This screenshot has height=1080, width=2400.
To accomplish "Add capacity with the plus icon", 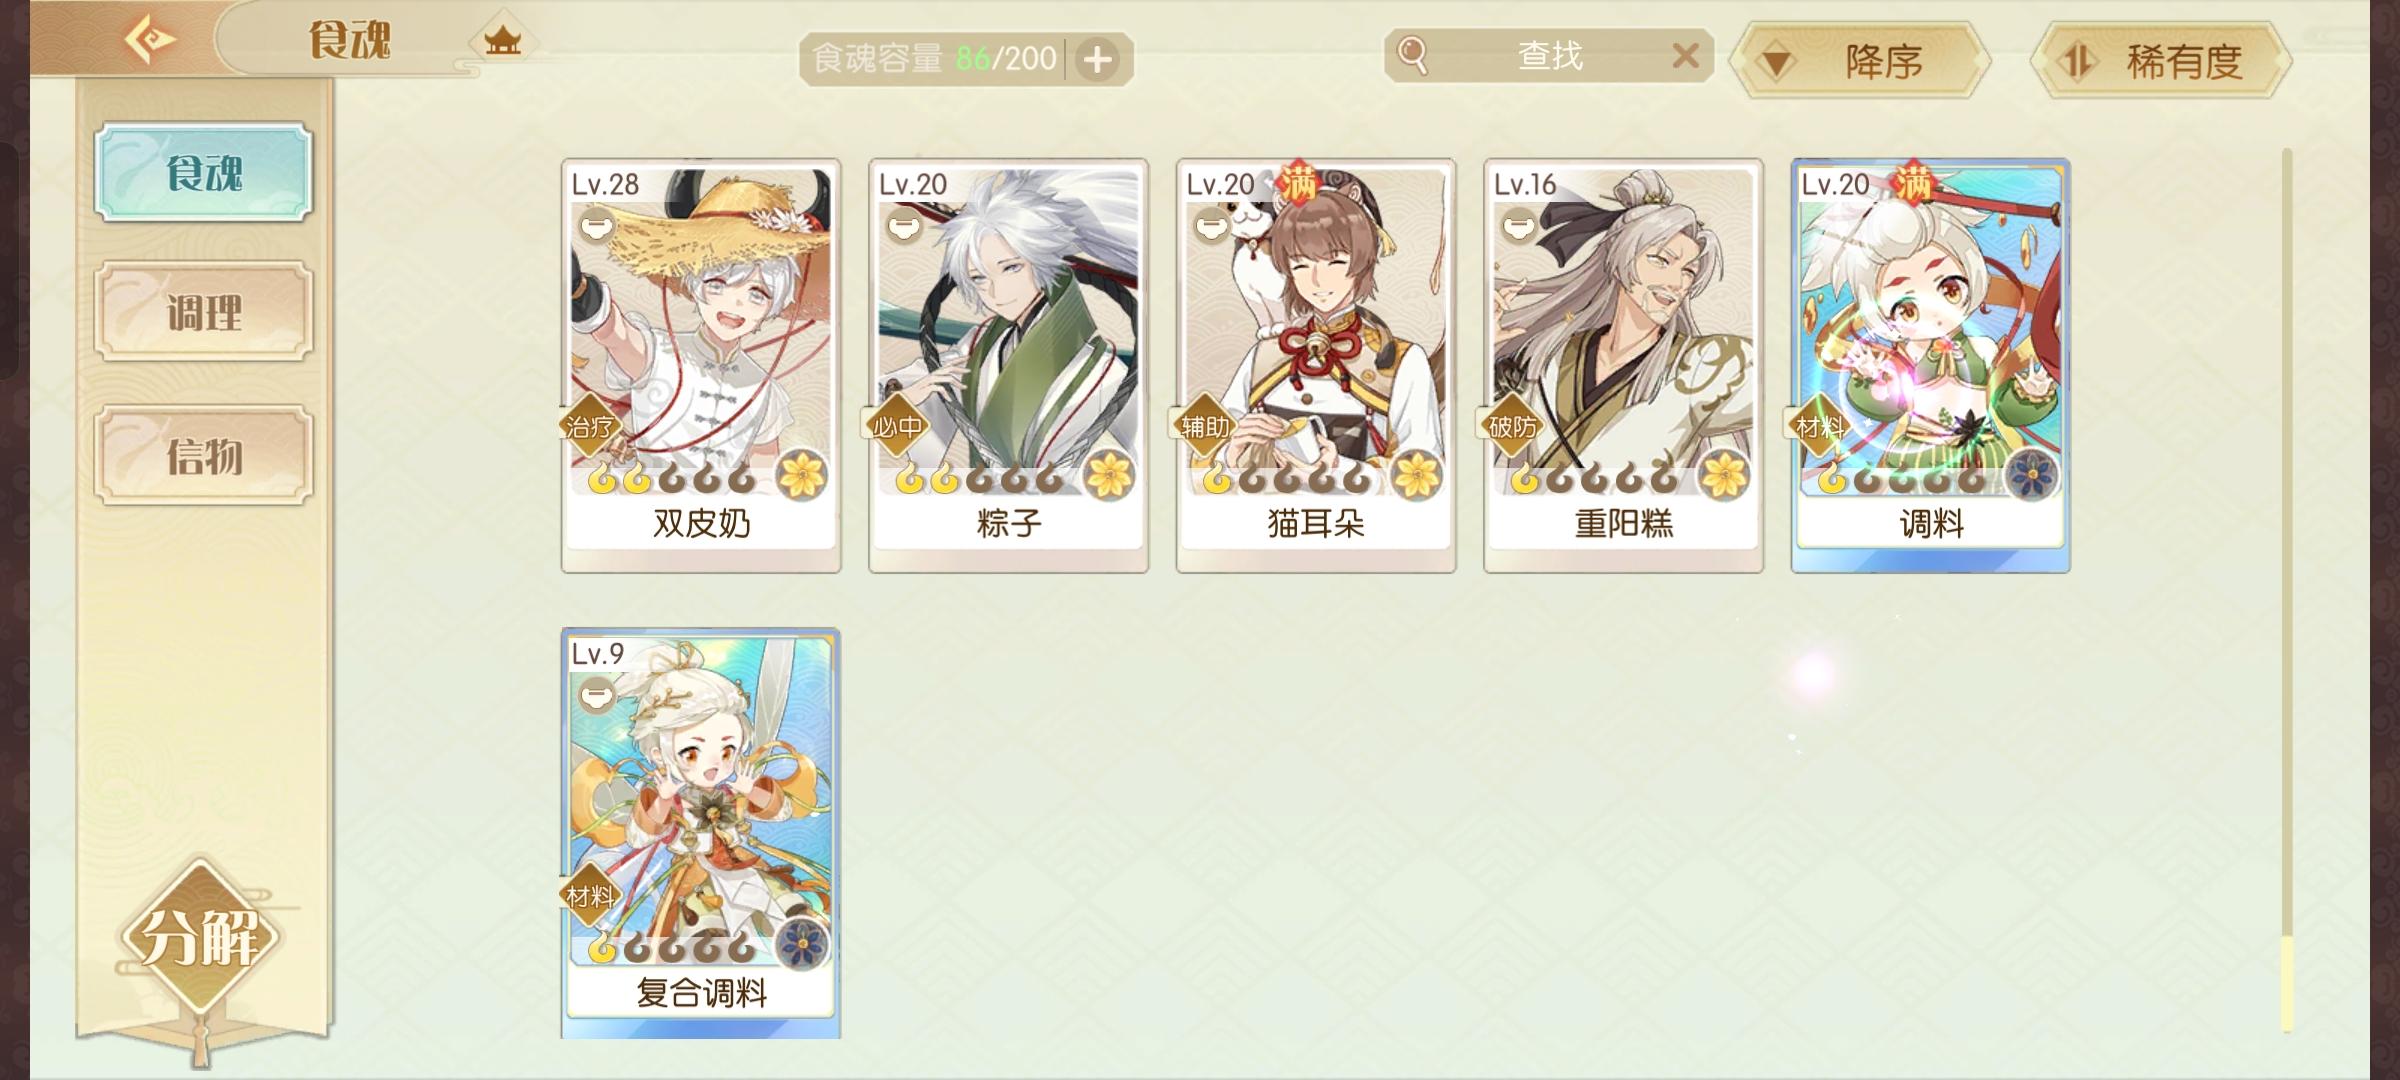I will coord(1098,60).
